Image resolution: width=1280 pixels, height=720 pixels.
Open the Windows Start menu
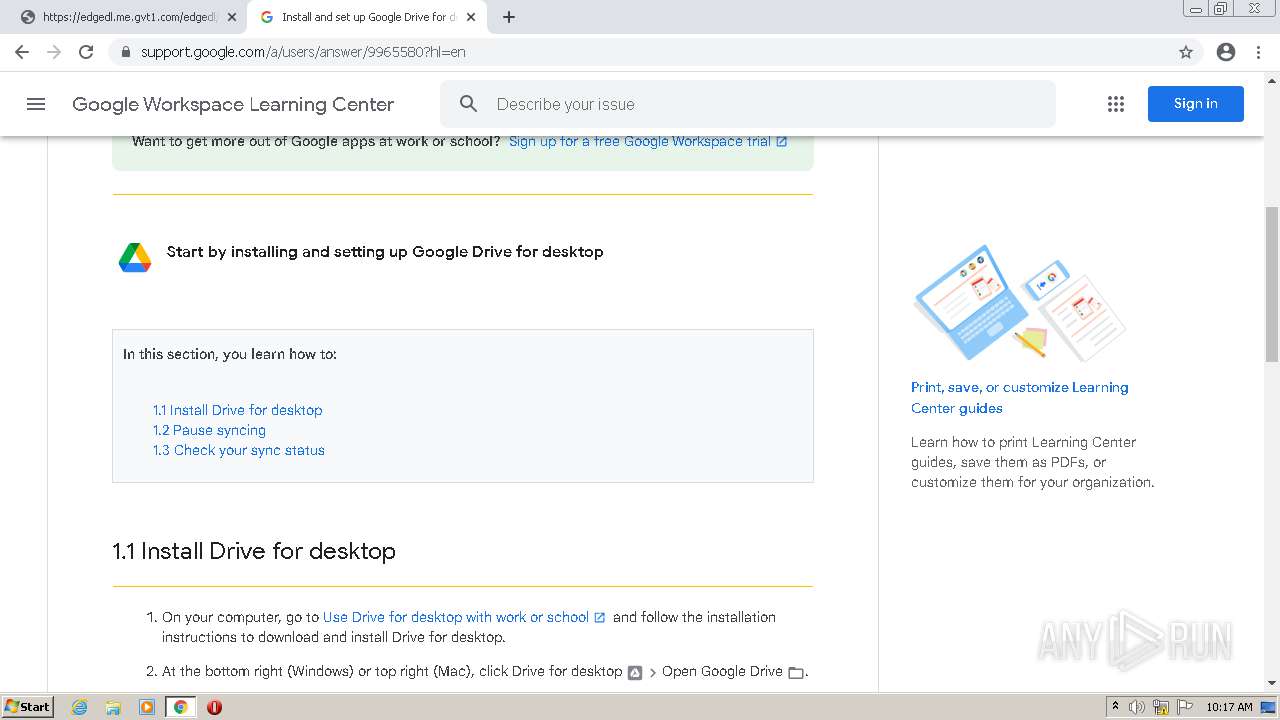tap(27, 707)
